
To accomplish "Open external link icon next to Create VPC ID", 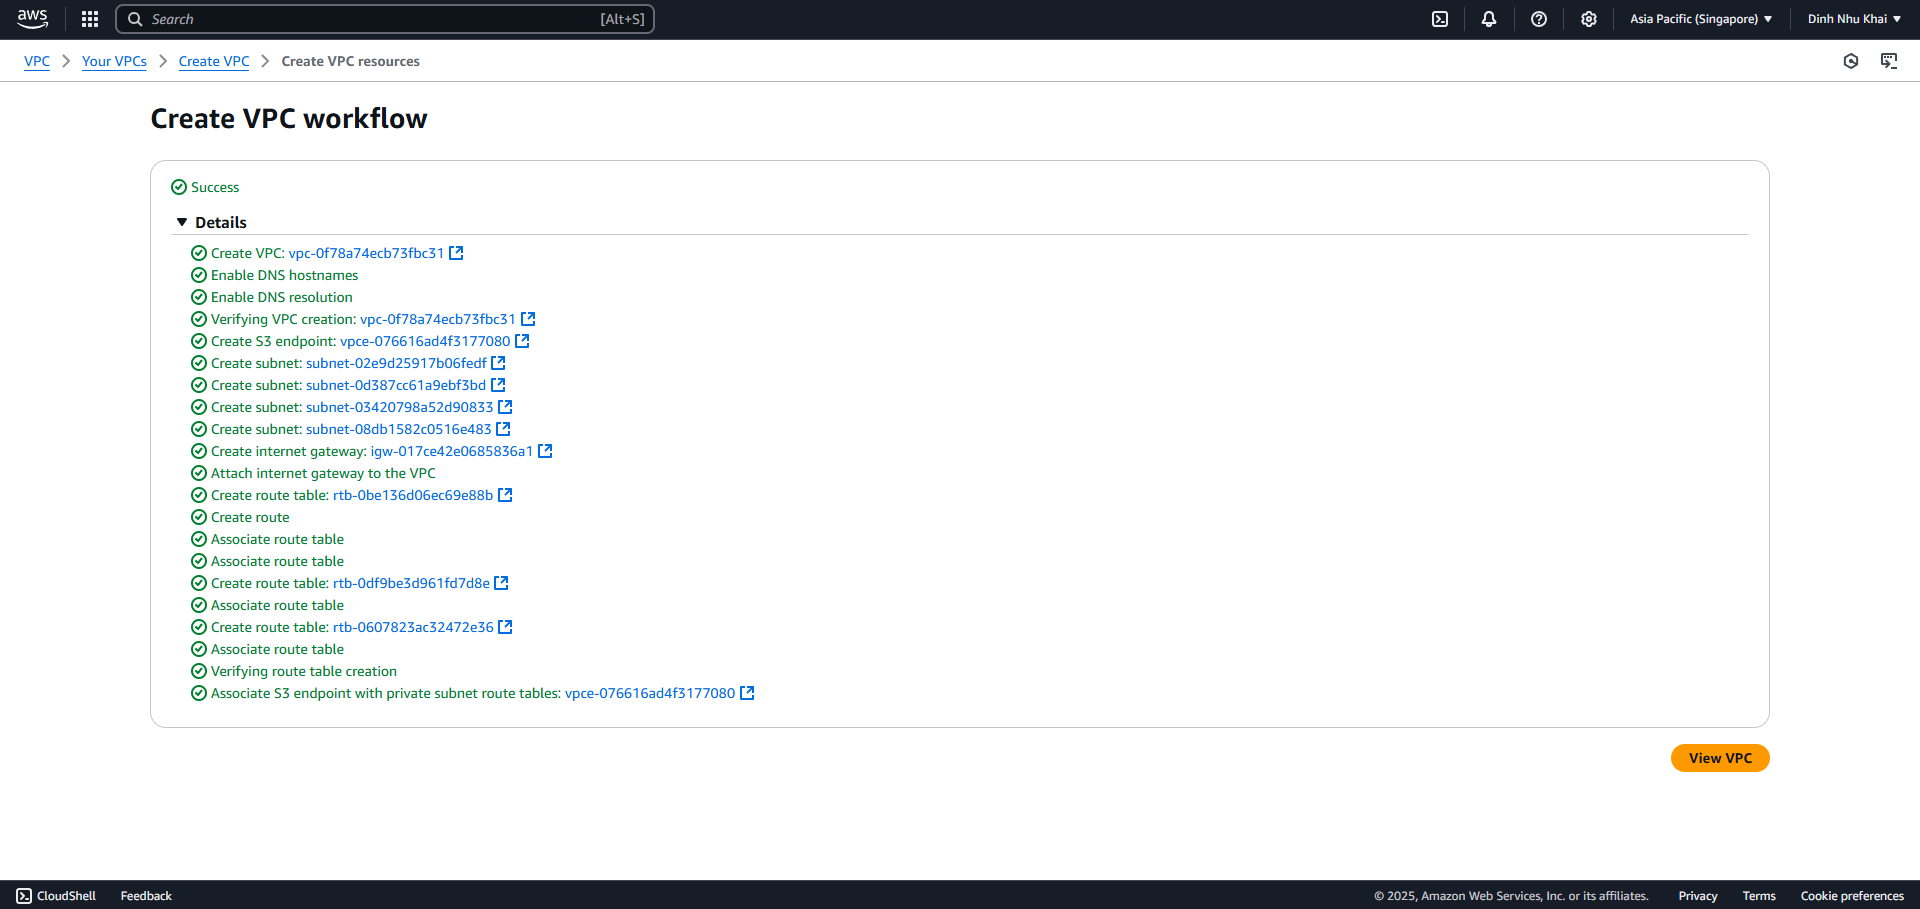I will click(456, 253).
